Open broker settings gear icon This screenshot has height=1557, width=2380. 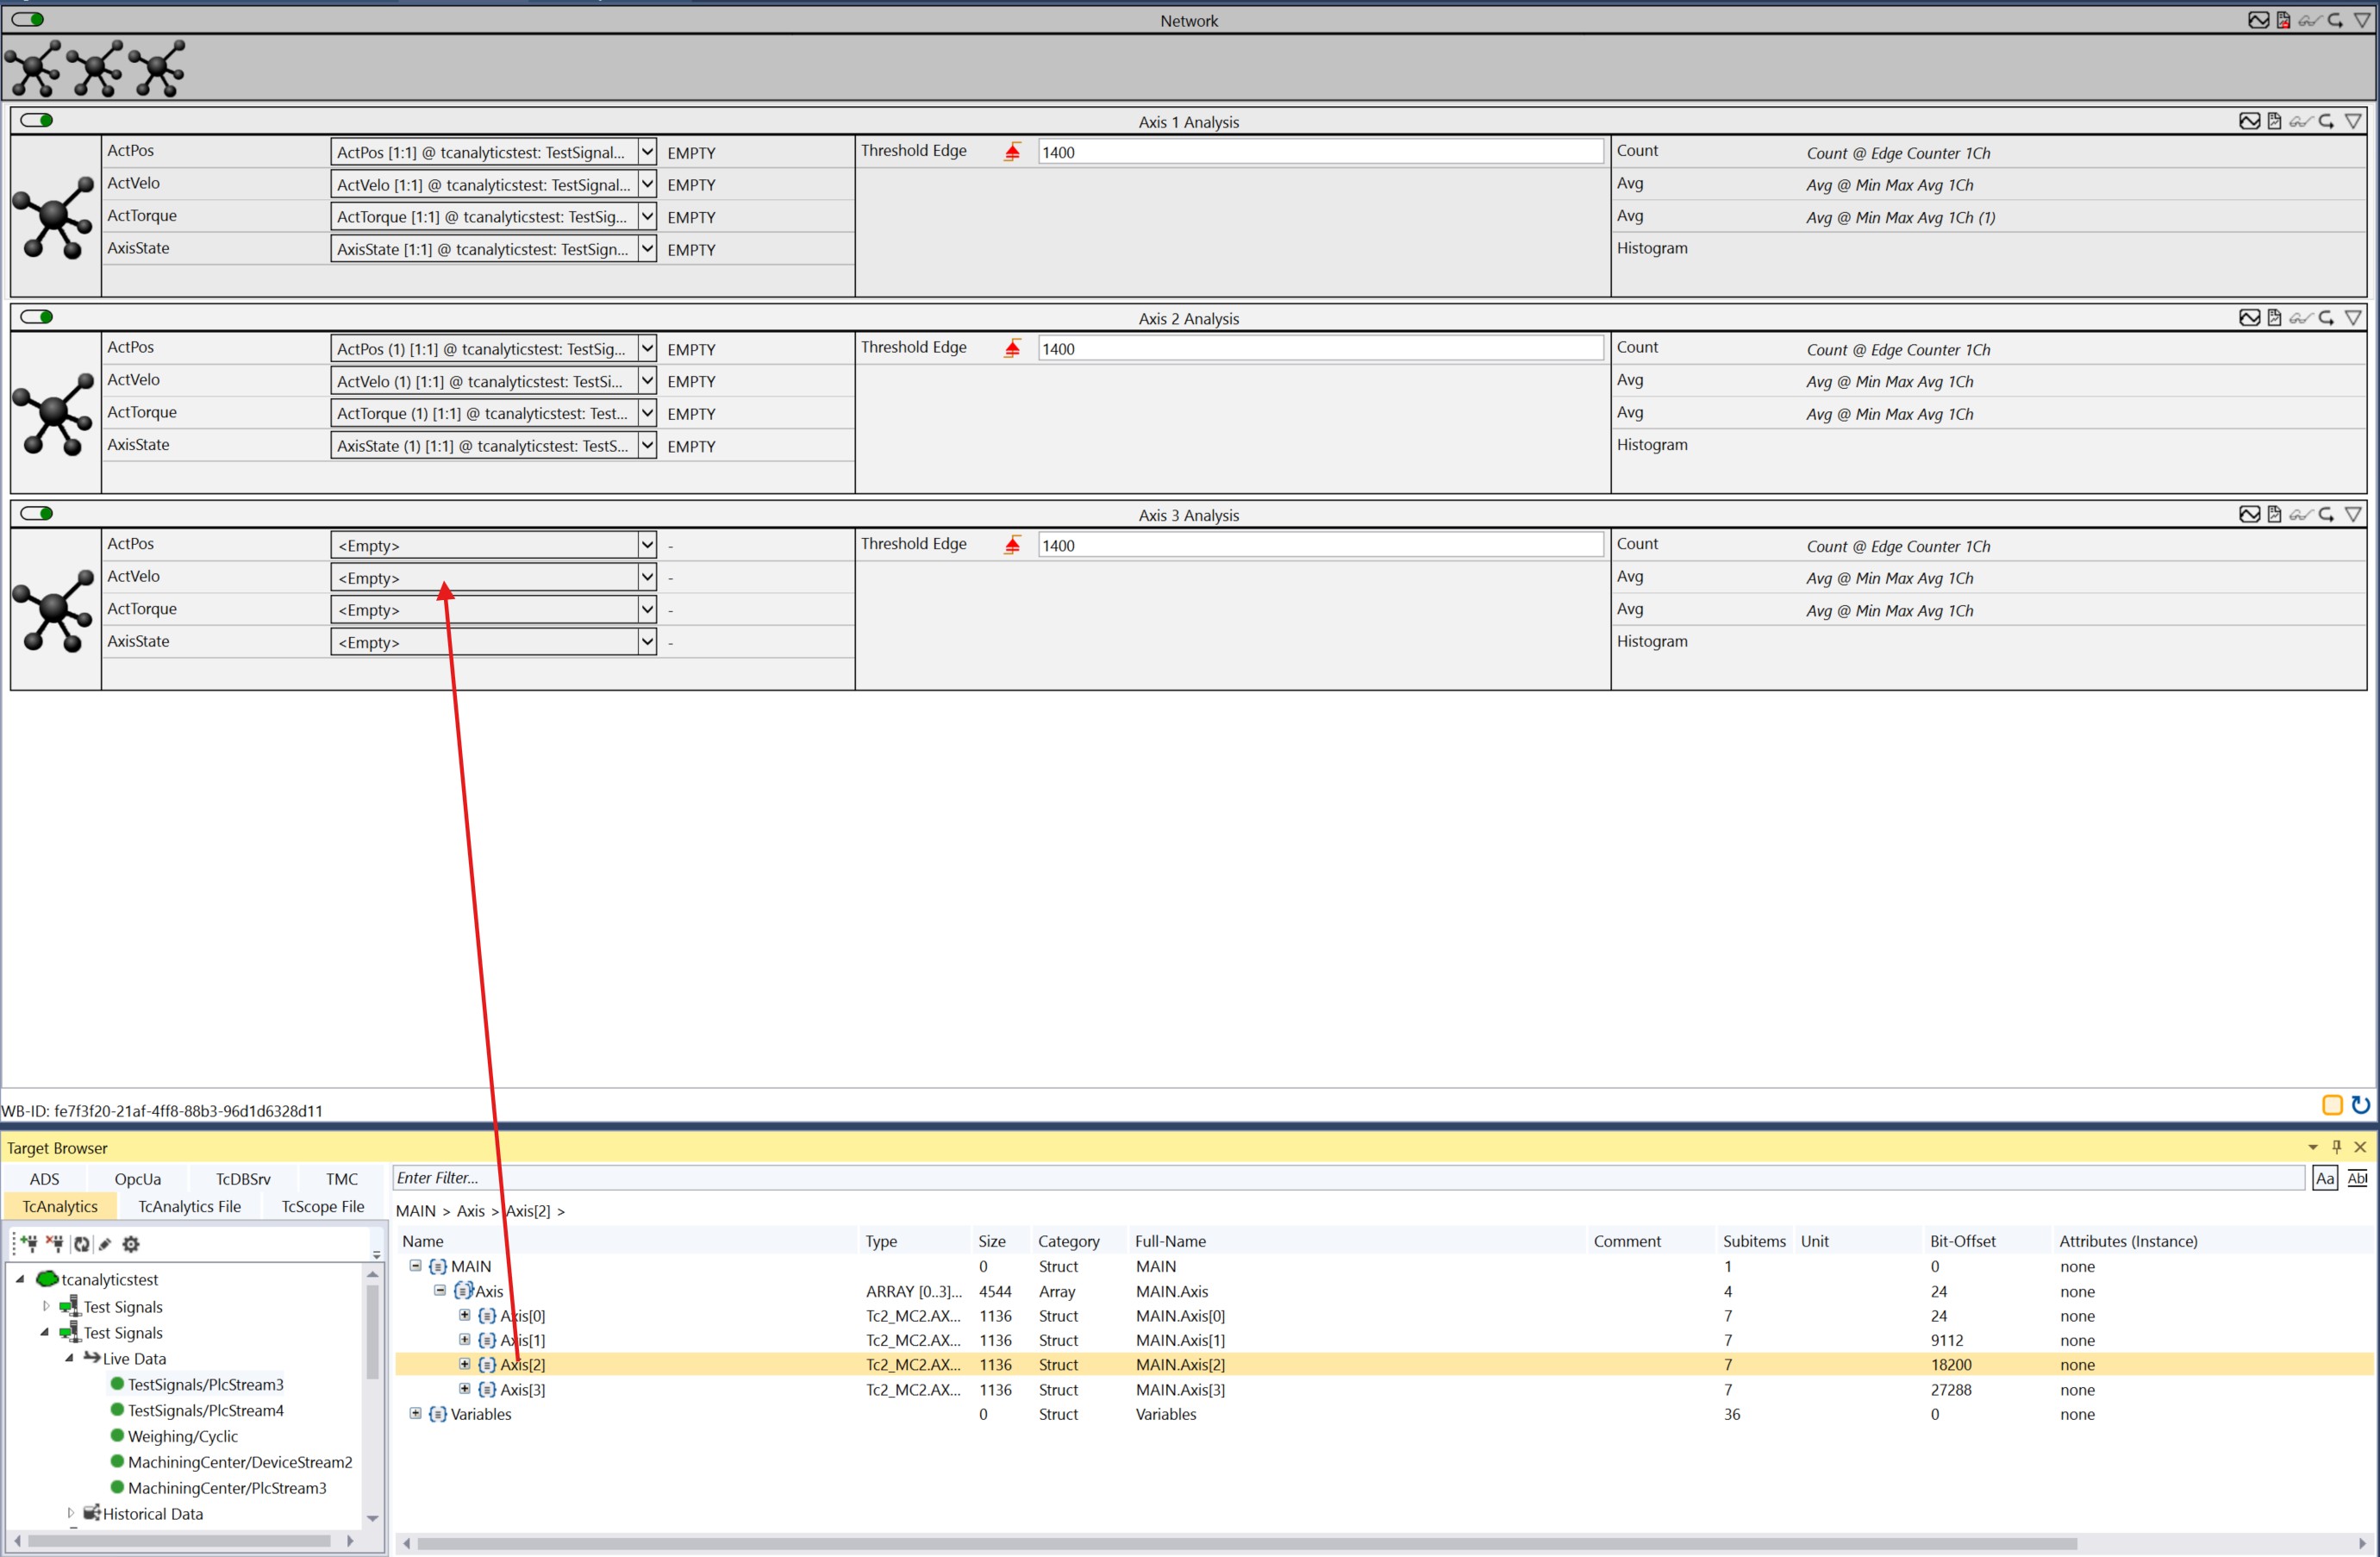131,1243
